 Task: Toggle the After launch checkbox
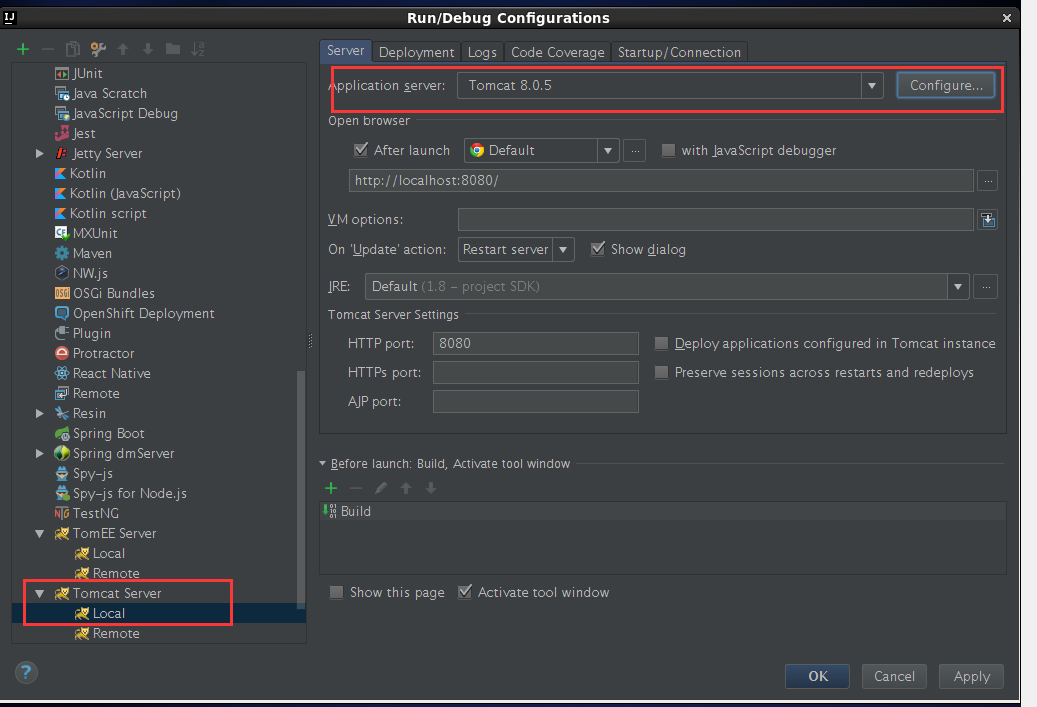pyautogui.click(x=361, y=150)
